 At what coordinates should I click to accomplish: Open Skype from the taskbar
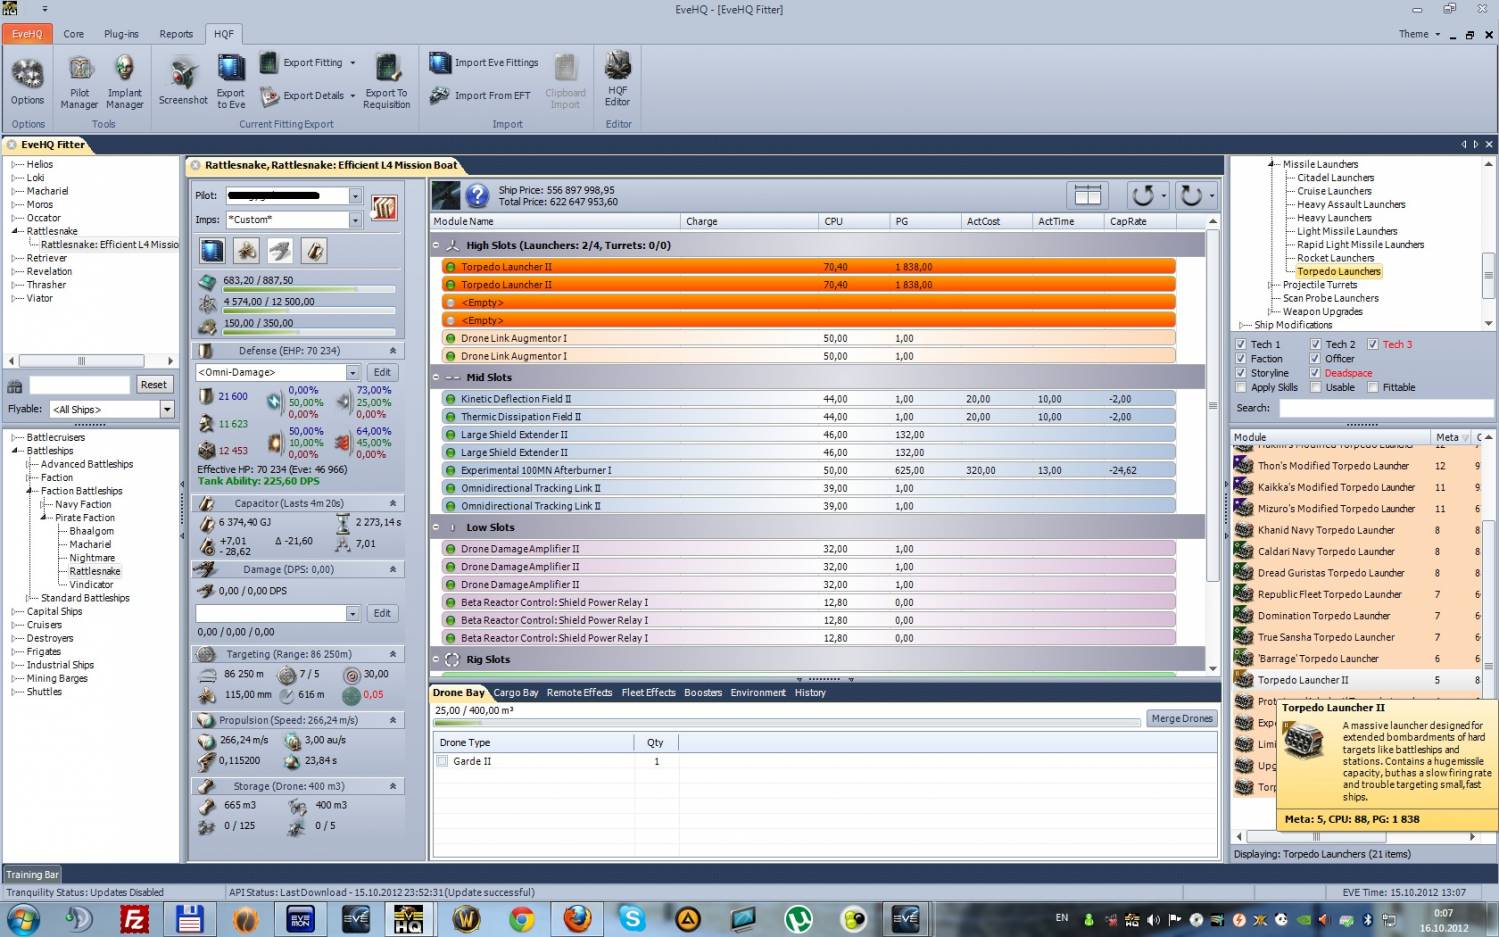(x=632, y=918)
